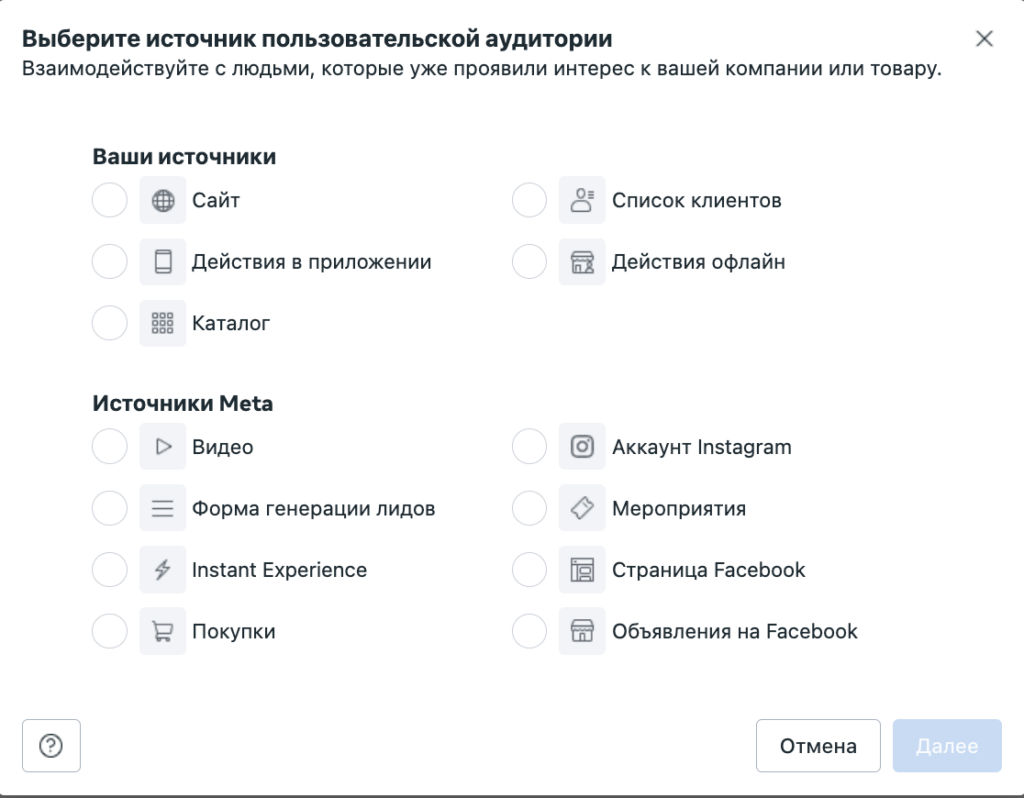Image resolution: width=1024 pixels, height=798 pixels.
Task: Click the Страница Facebook icon
Action: pyautogui.click(x=583, y=569)
